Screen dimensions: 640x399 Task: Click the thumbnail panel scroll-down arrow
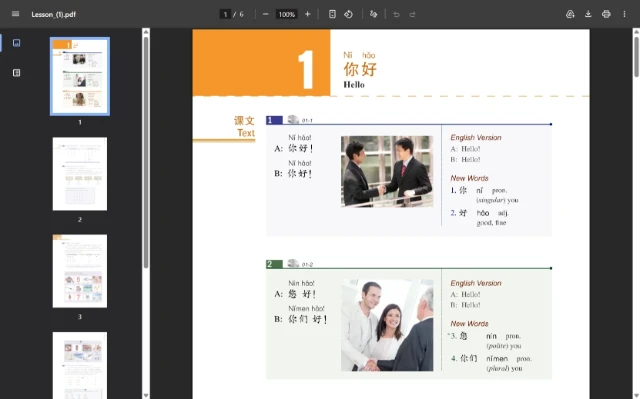(x=146, y=395)
